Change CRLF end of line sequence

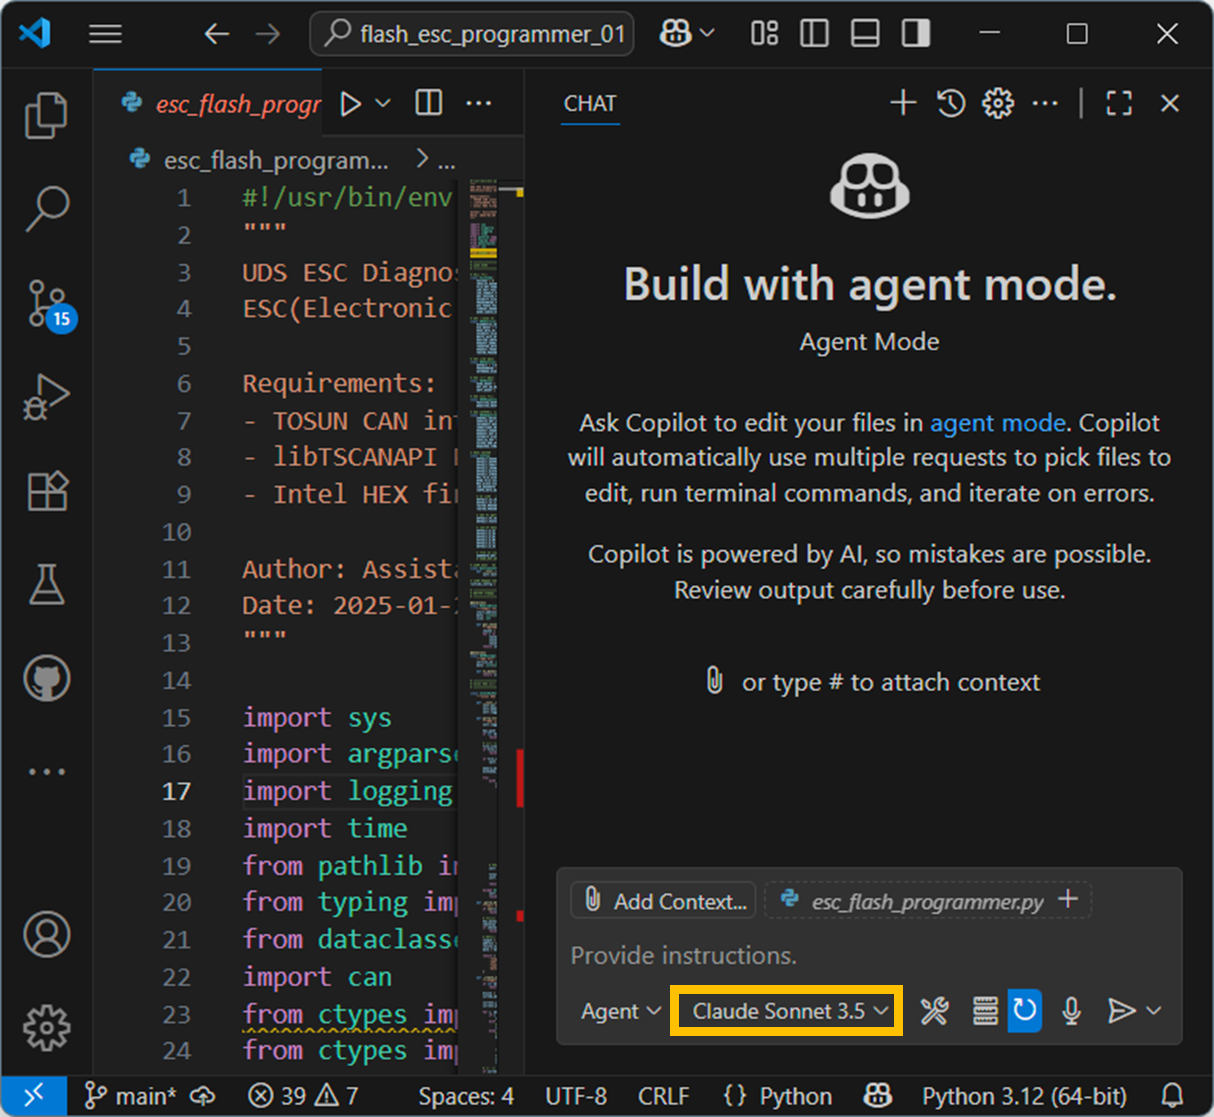pyautogui.click(x=664, y=1096)
